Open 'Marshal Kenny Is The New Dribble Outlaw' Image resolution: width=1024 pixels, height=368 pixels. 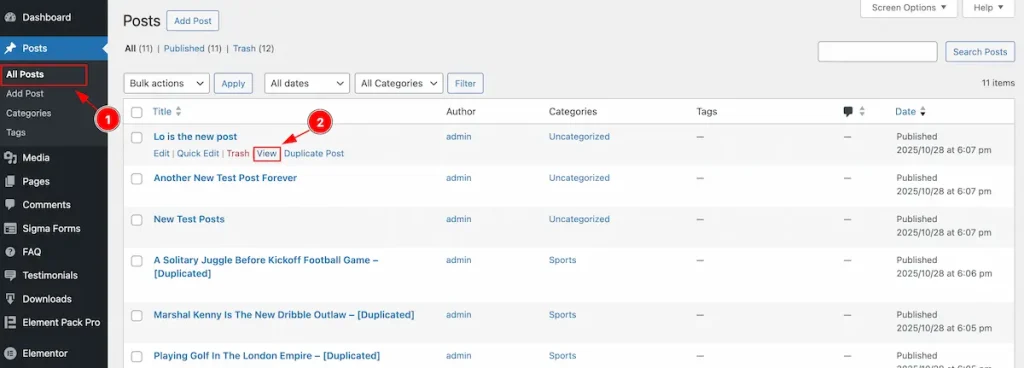pos(283,314)
